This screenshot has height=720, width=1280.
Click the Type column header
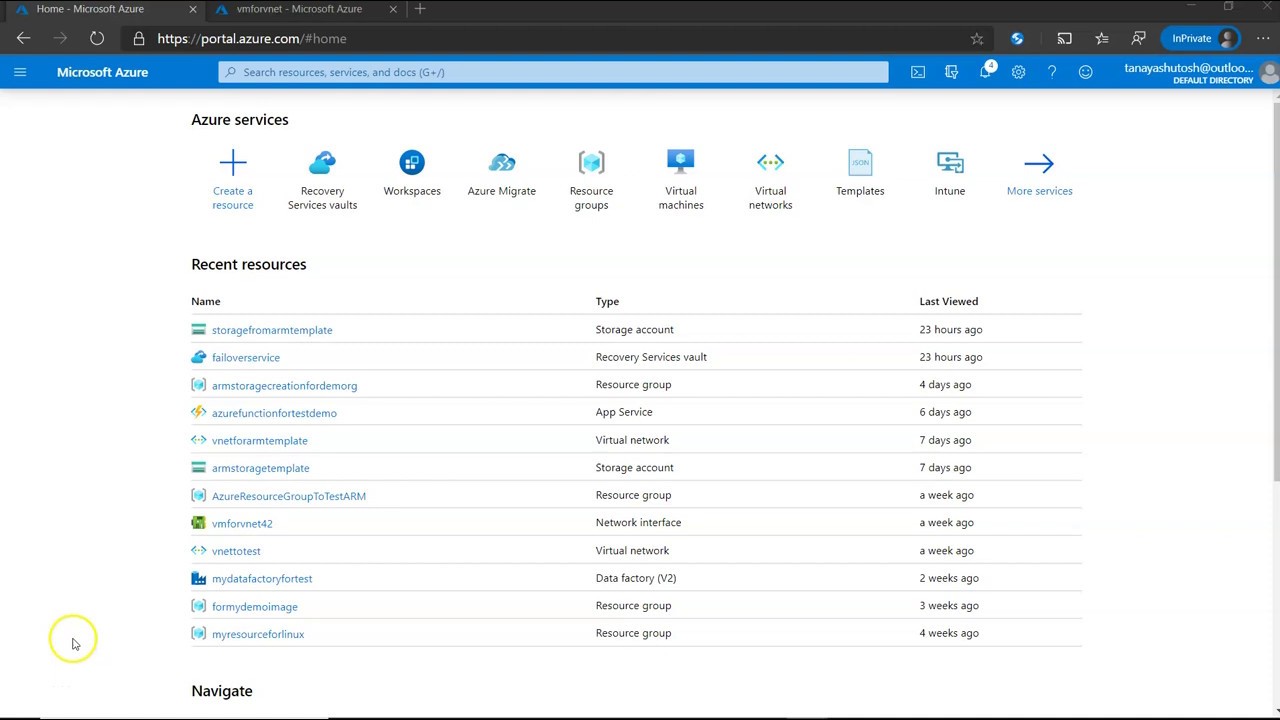(607, 301)
